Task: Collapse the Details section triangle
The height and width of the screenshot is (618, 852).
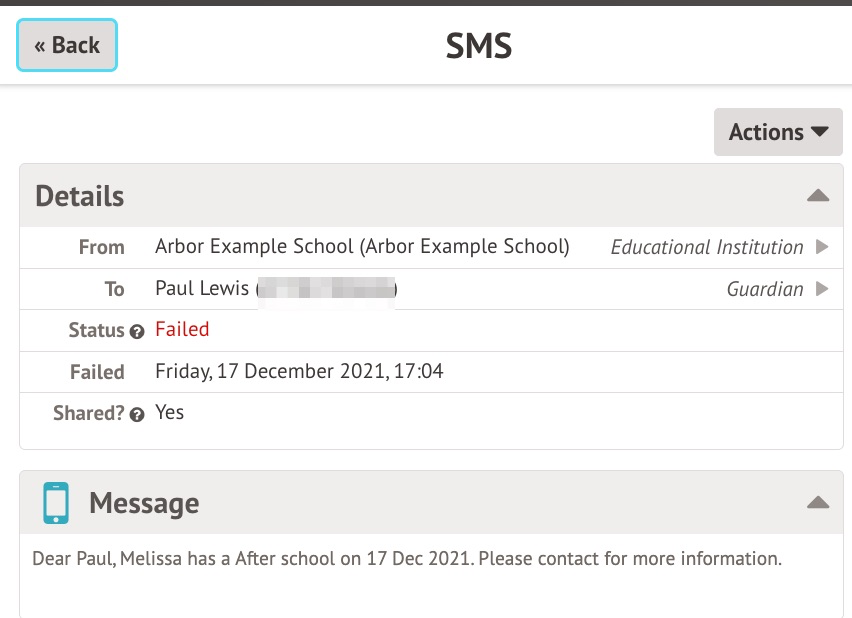Action: 817,196
